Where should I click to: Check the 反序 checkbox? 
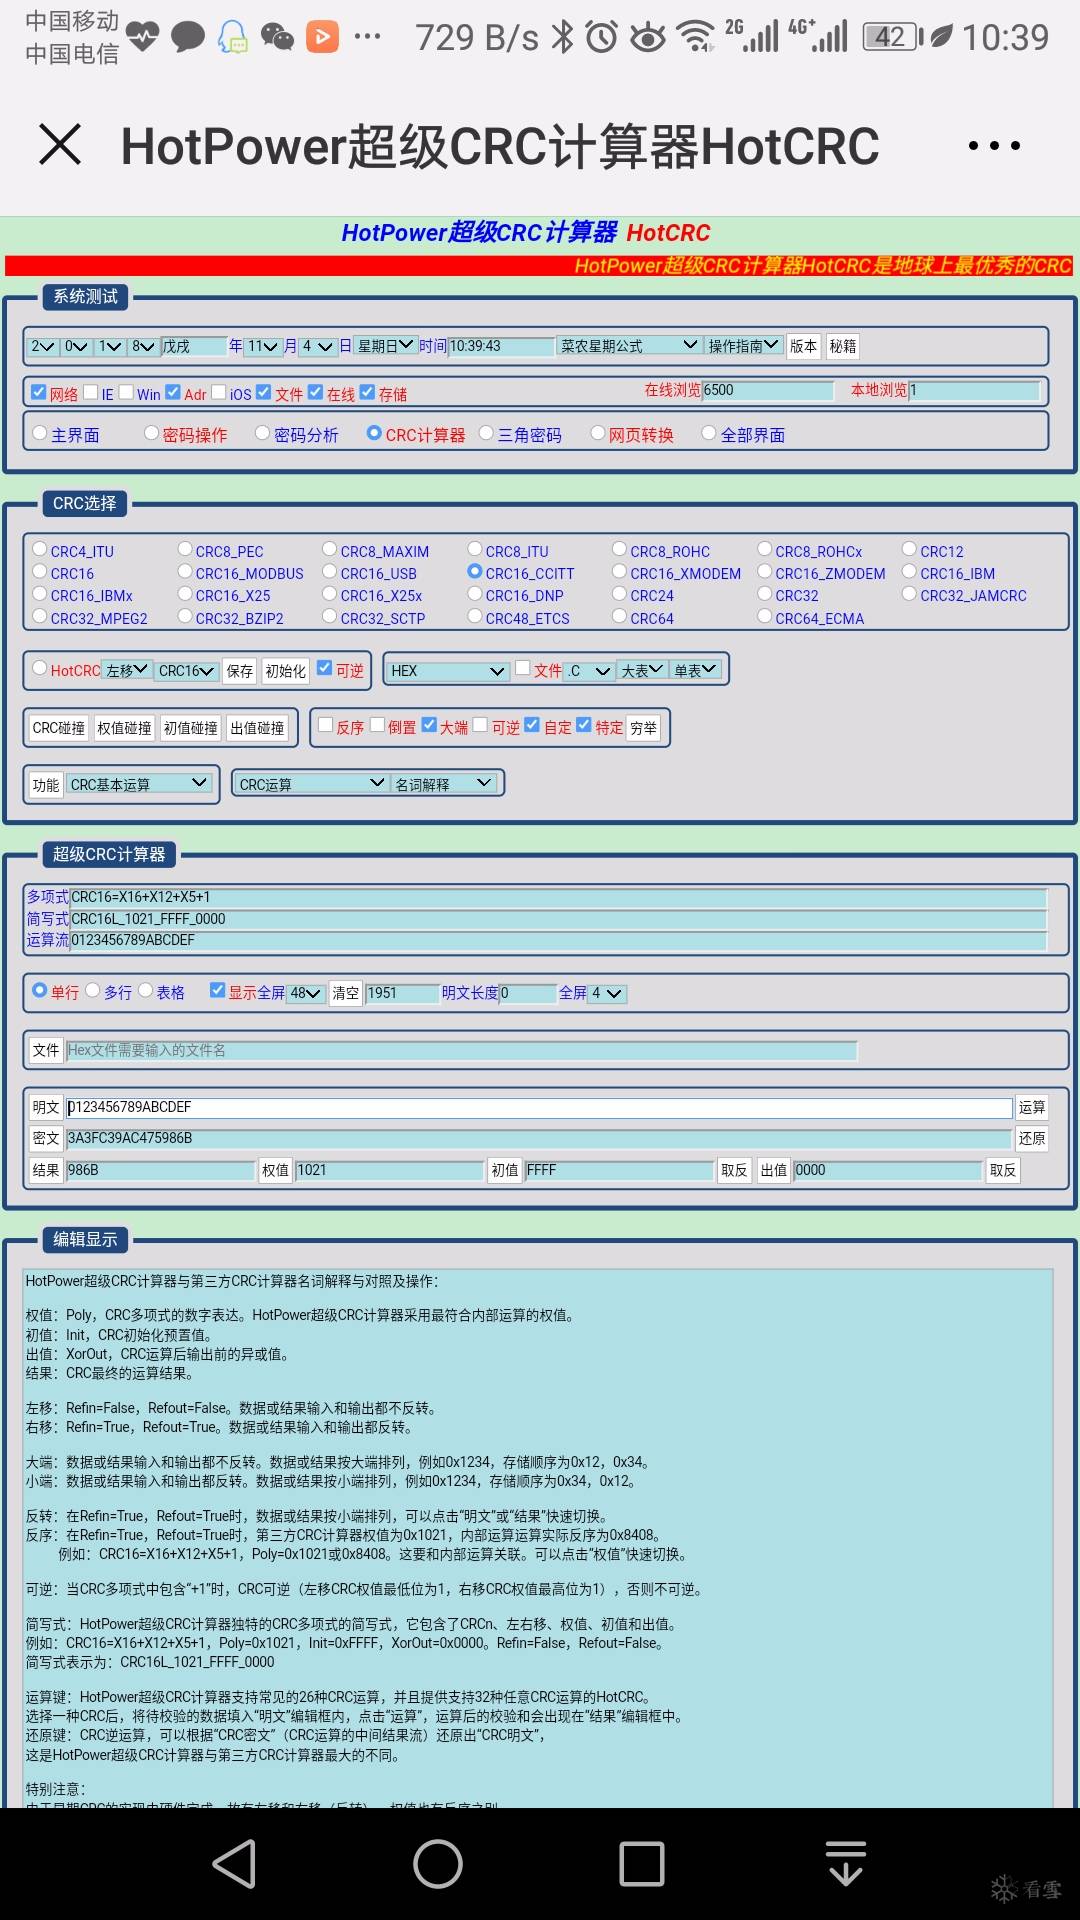click(x=325, y=725)
